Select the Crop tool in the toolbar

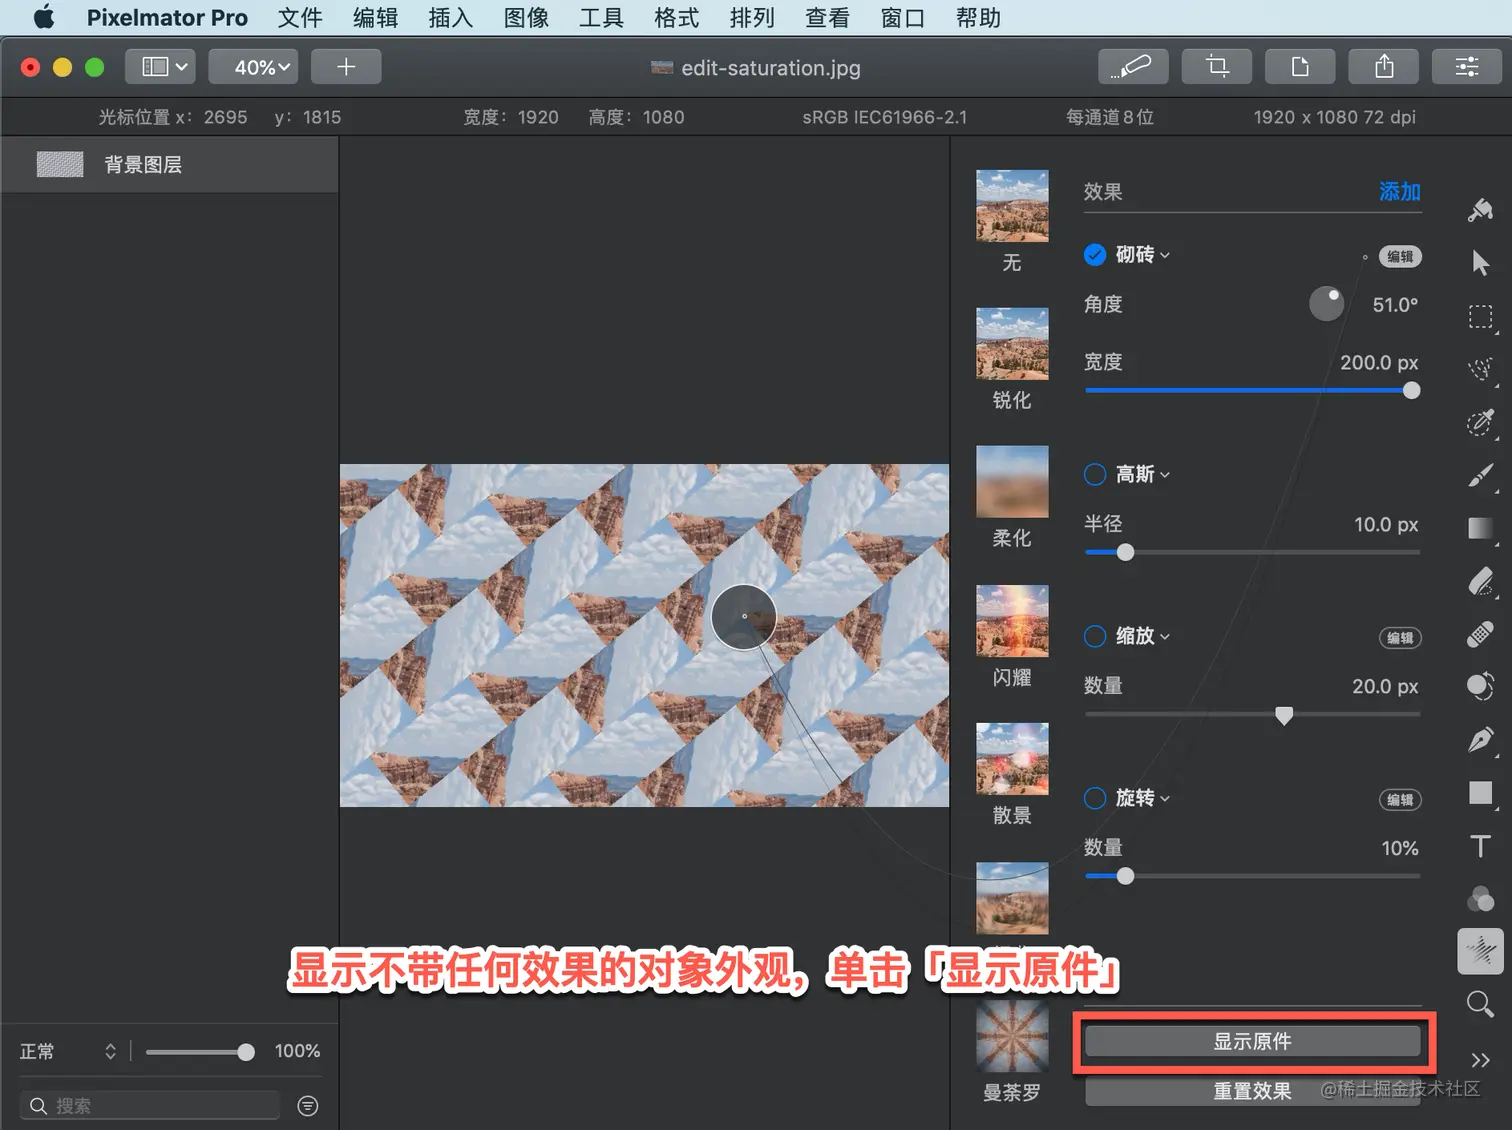(1217, 67)
